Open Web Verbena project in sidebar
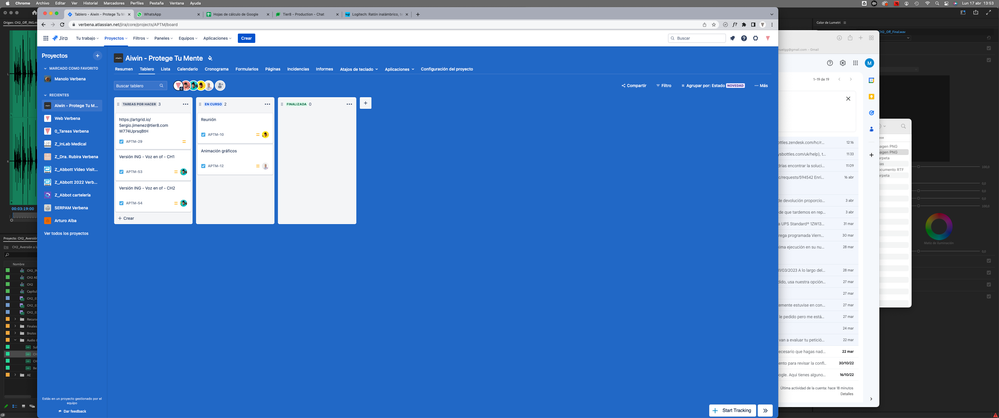This screenshot has width=999, height=418. [72, 118]
